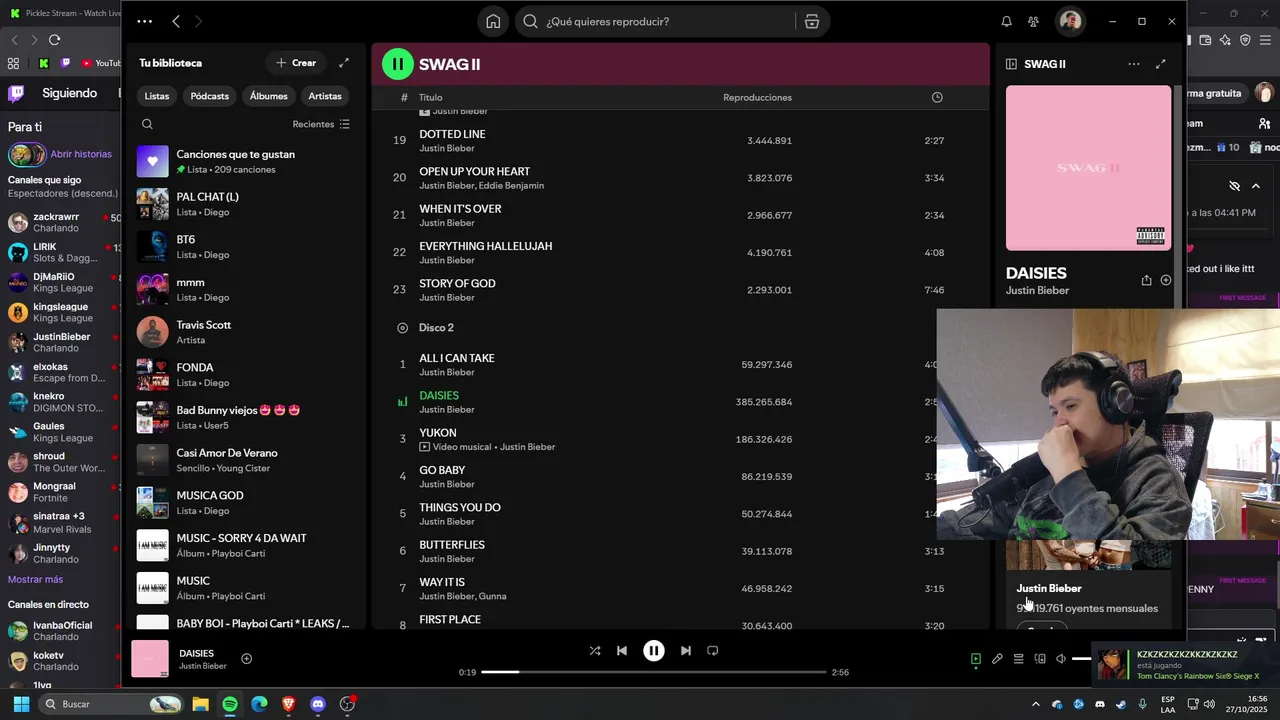Select the Pódcasts filter chip

pyautogui.click(x=210, y=96)
